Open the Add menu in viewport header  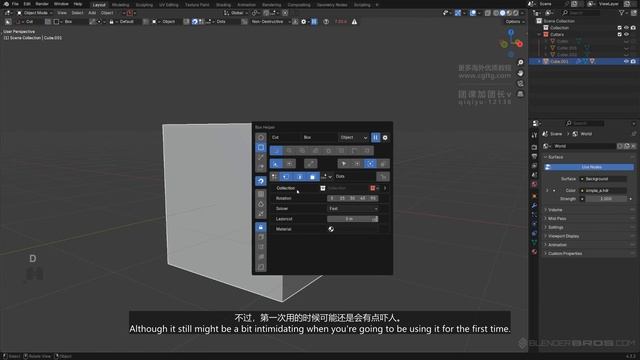(92, 13)
